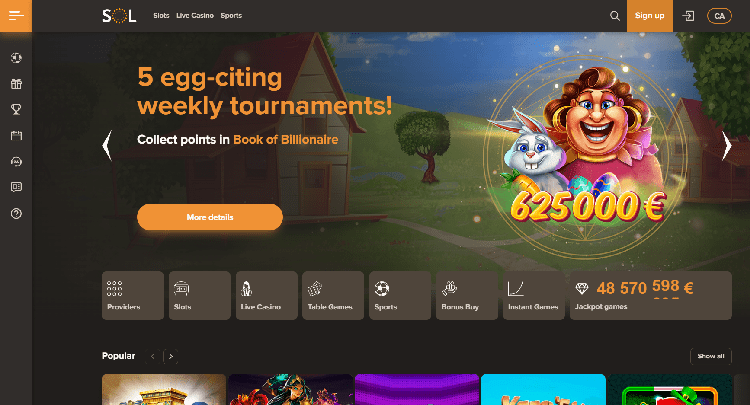The width and height of the screenshot is (750, 405).
Task: Click the More details button
Action: [210, 217]
